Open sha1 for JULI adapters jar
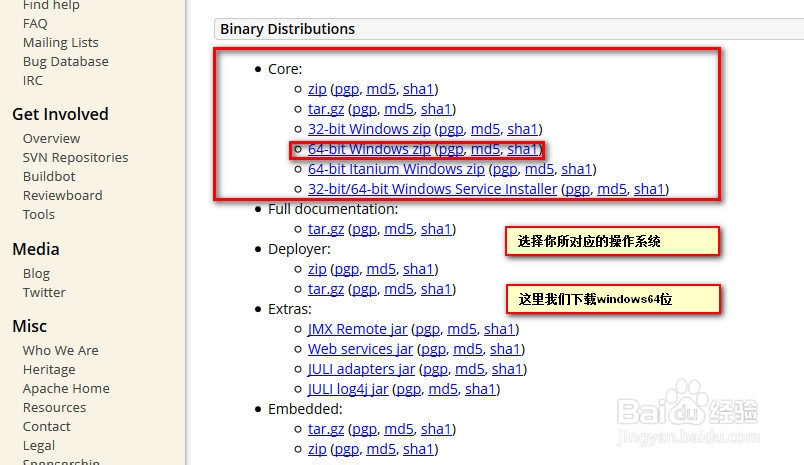Image resolution: width=804 pixels, height=465 pixels. click(507, 369)
